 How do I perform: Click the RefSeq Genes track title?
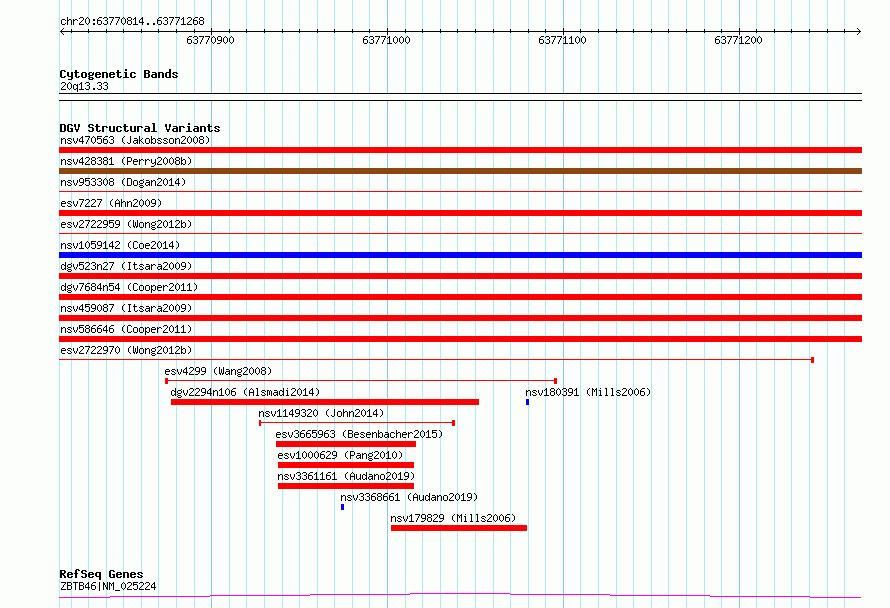point(101,574)
